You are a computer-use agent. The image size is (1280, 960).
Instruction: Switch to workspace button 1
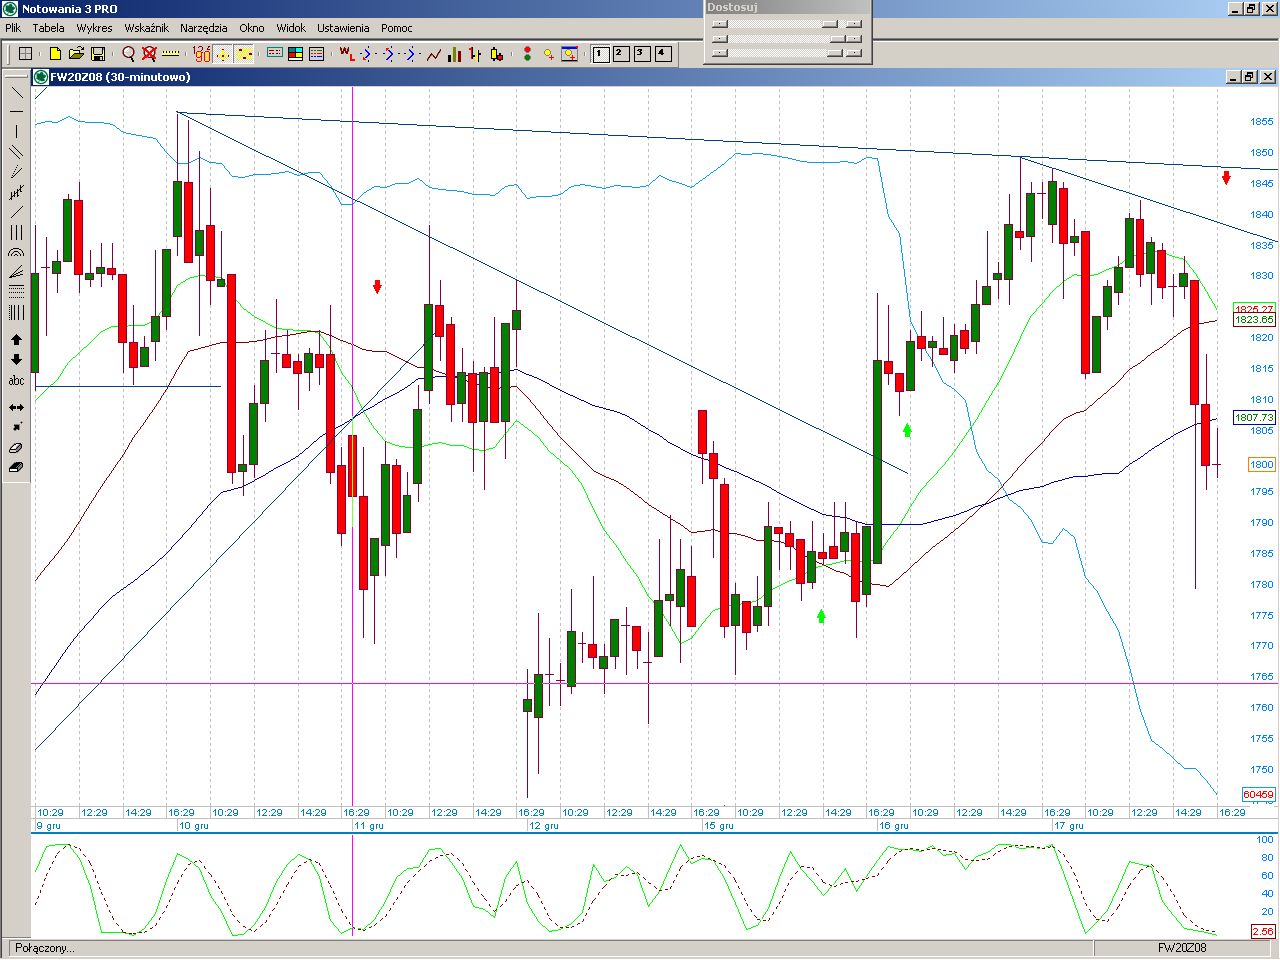[x=600, y=54]
